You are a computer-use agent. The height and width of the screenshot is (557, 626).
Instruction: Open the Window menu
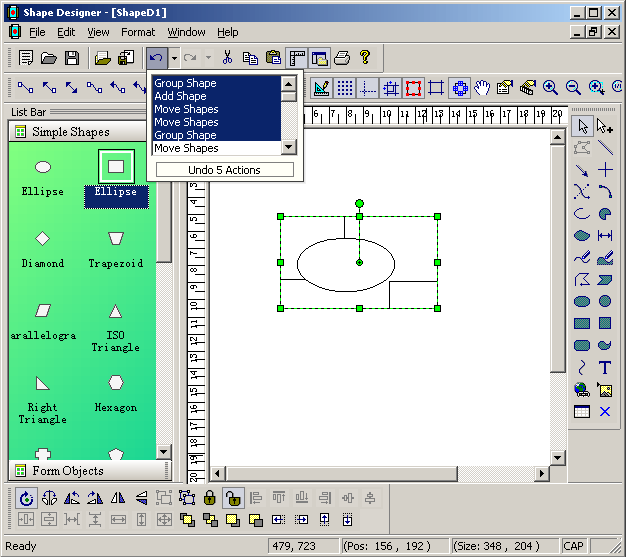click(186, 32)
